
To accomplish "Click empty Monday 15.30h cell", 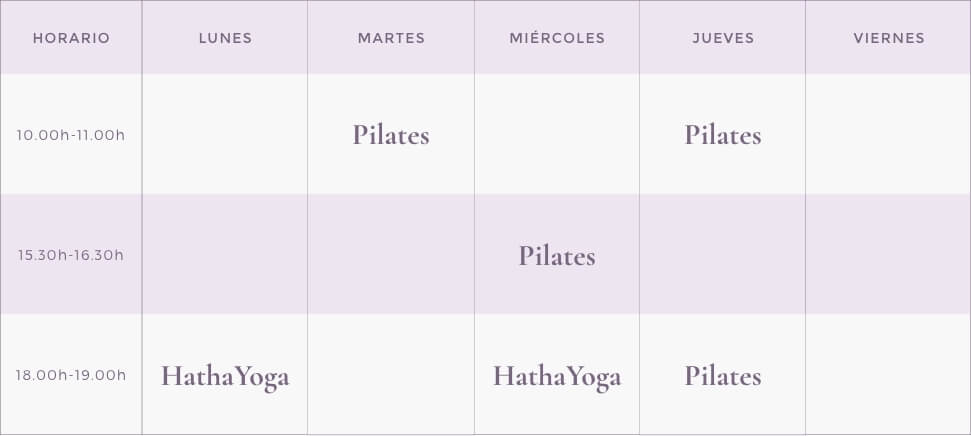I will click(225, 255).
